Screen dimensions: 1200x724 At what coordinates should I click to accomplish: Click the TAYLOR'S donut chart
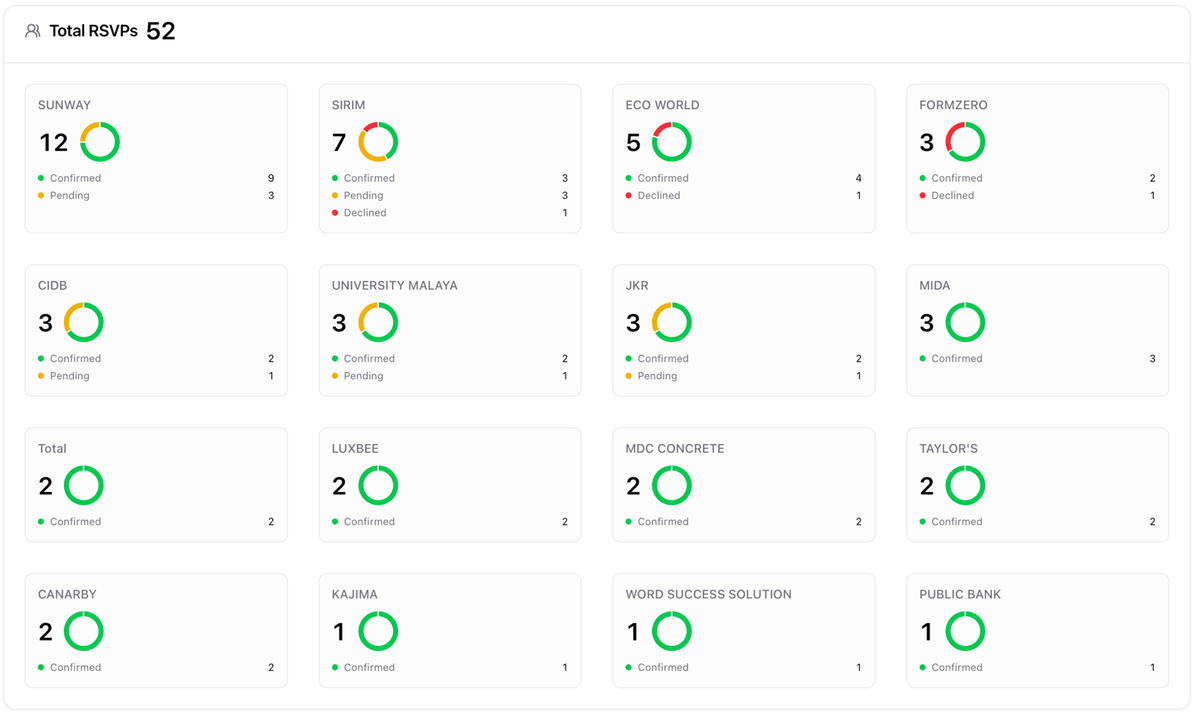[966, 485]
